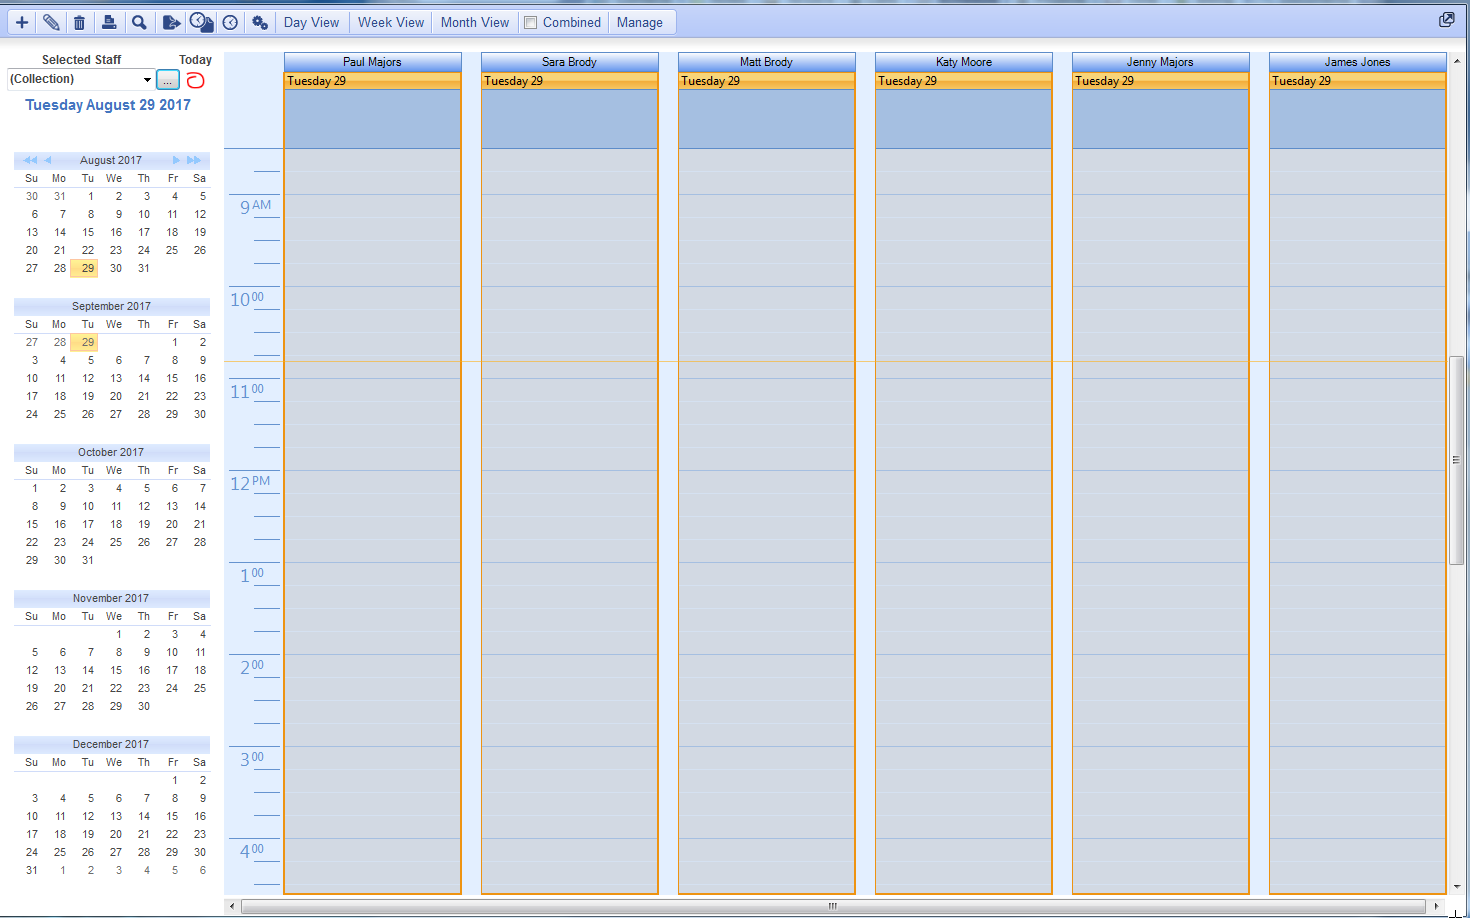
Task: Click the October 2017 month title
Action: click(111, 452)
